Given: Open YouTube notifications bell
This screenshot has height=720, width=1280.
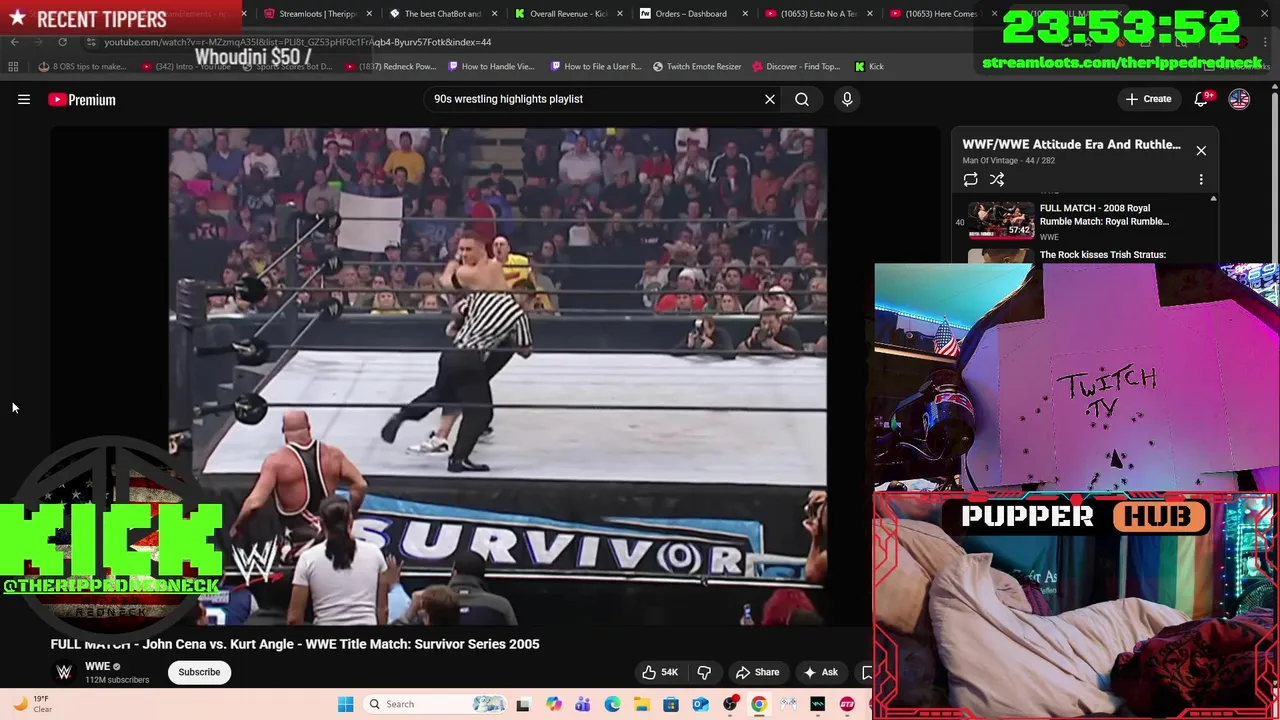Looking at the screenshot, I should [1202, 99].
